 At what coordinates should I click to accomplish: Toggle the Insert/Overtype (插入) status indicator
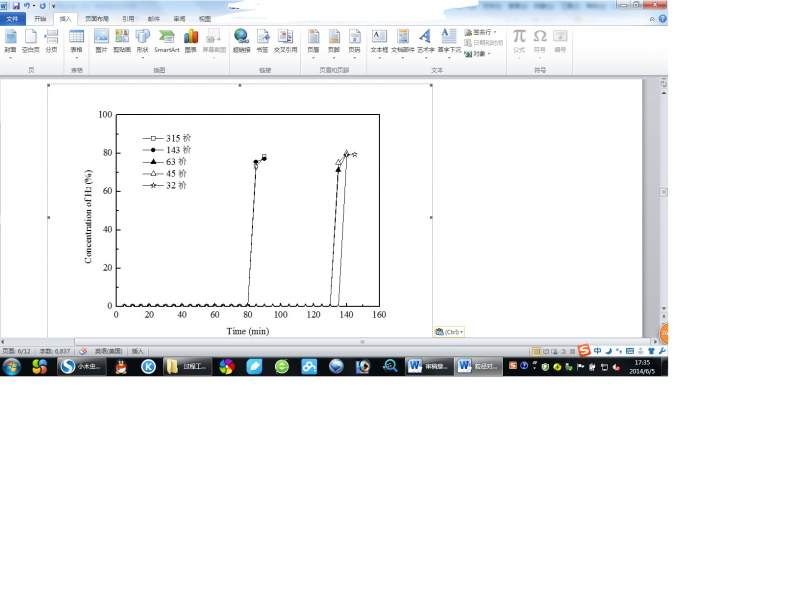coord(138,351)
